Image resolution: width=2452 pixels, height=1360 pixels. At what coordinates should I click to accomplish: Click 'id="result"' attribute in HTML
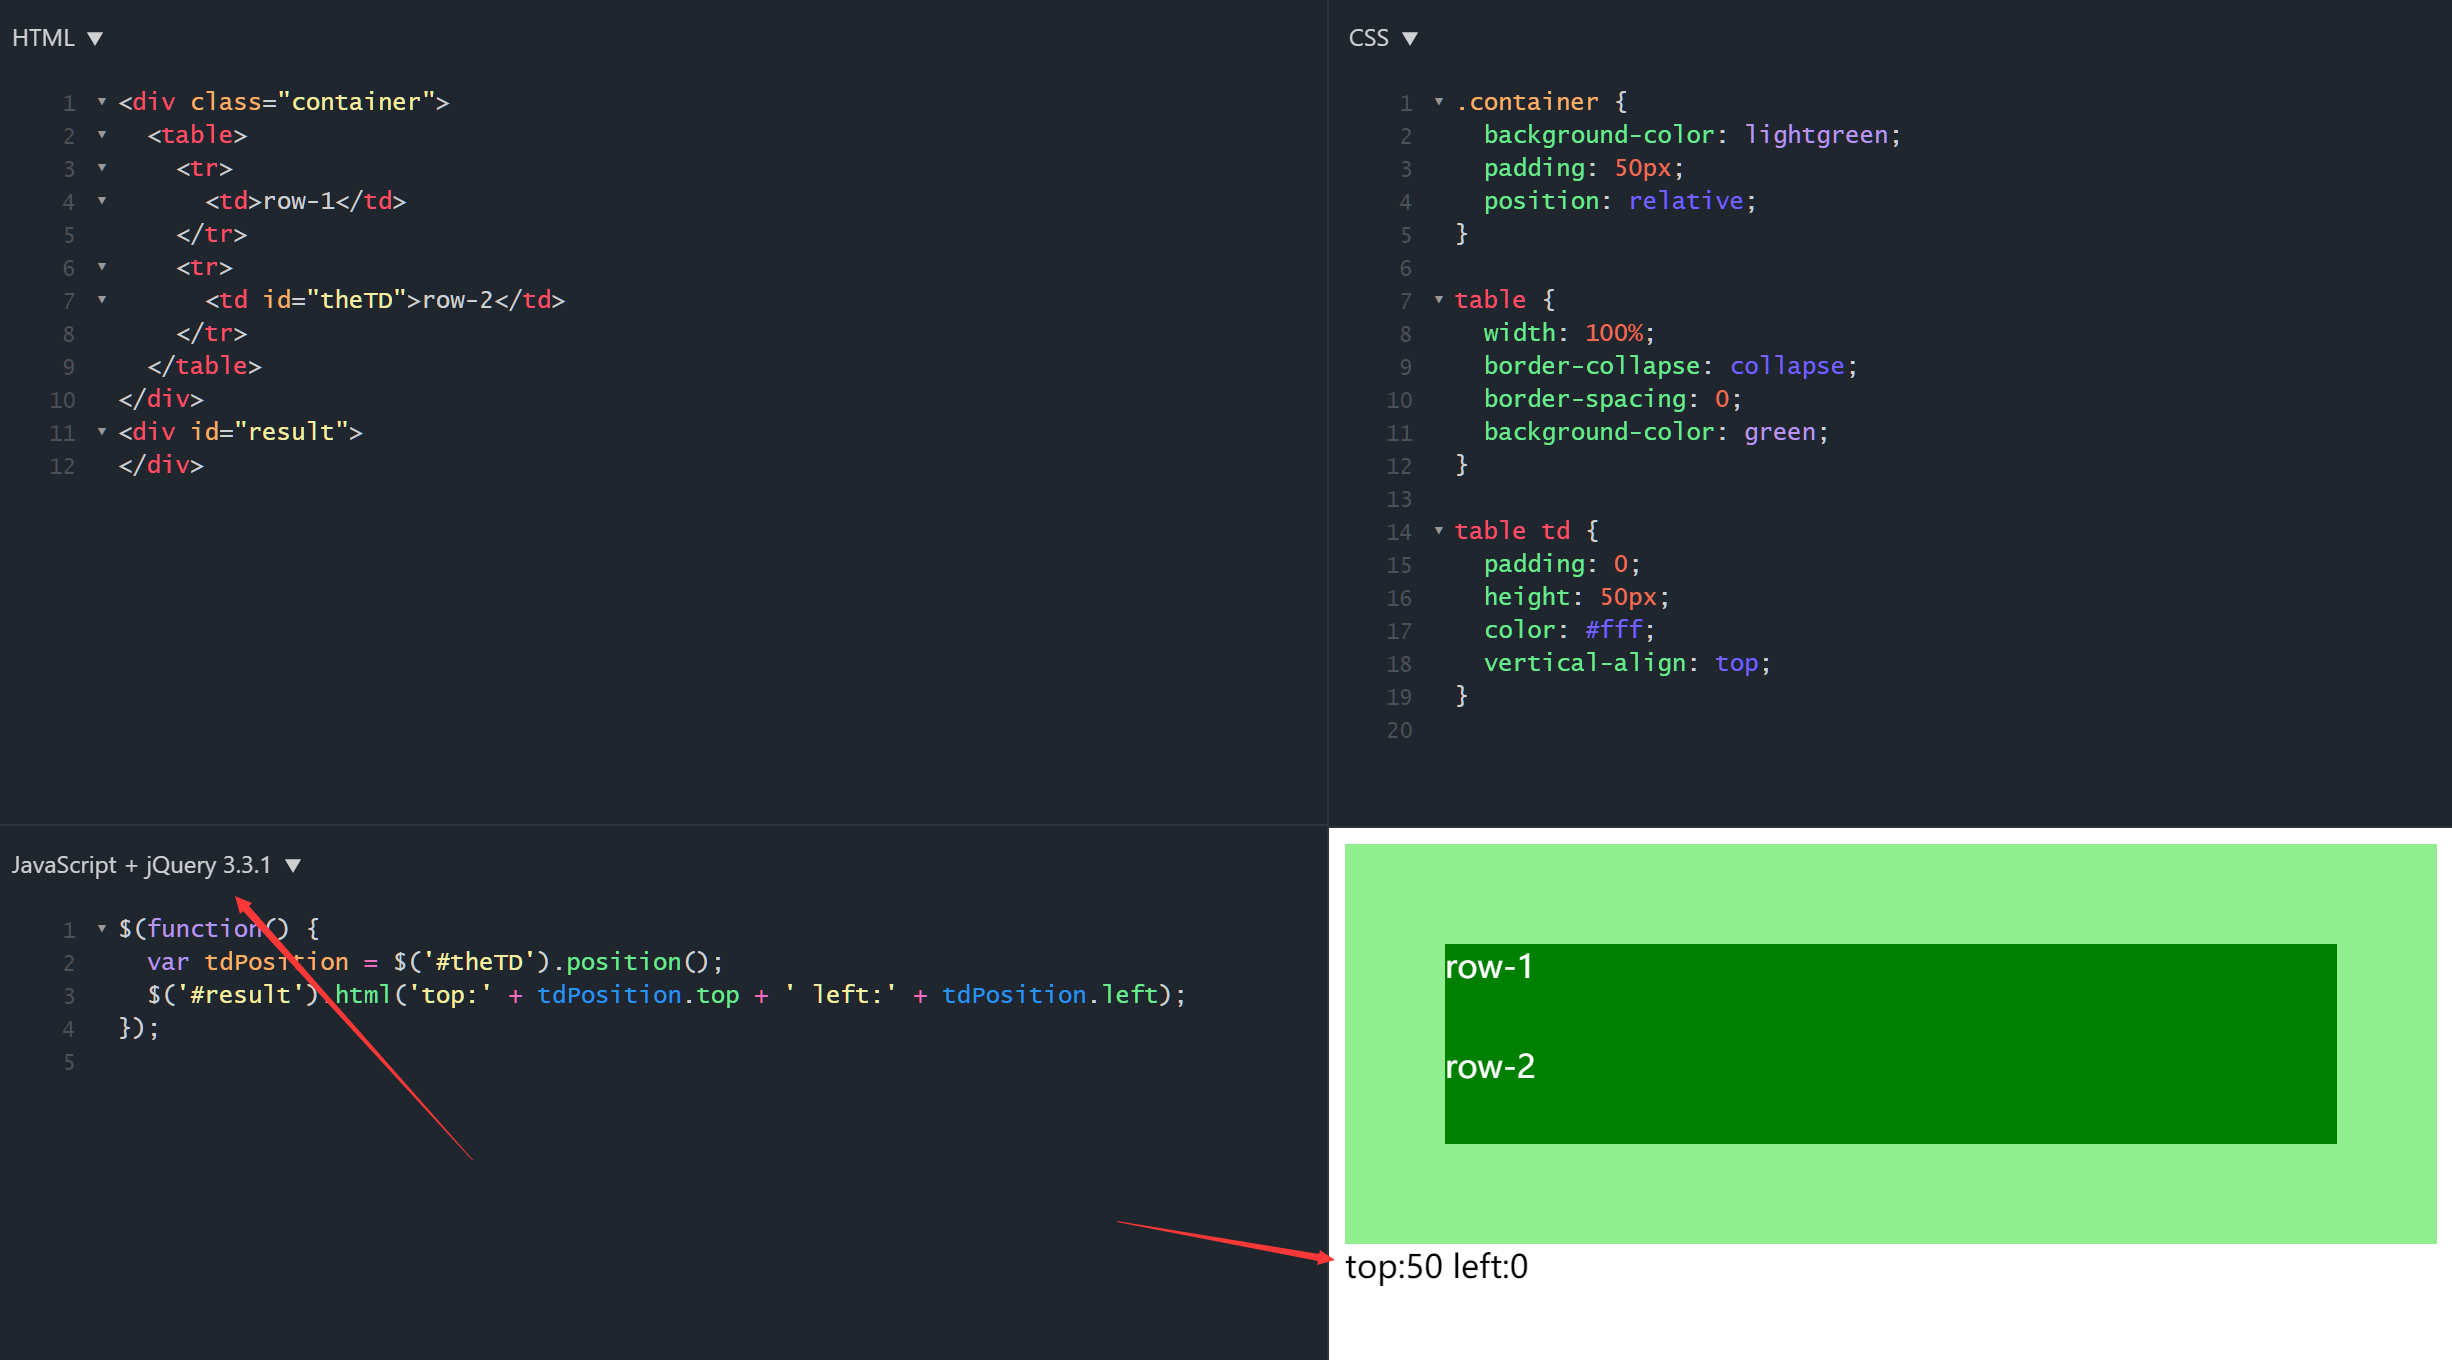269,432
